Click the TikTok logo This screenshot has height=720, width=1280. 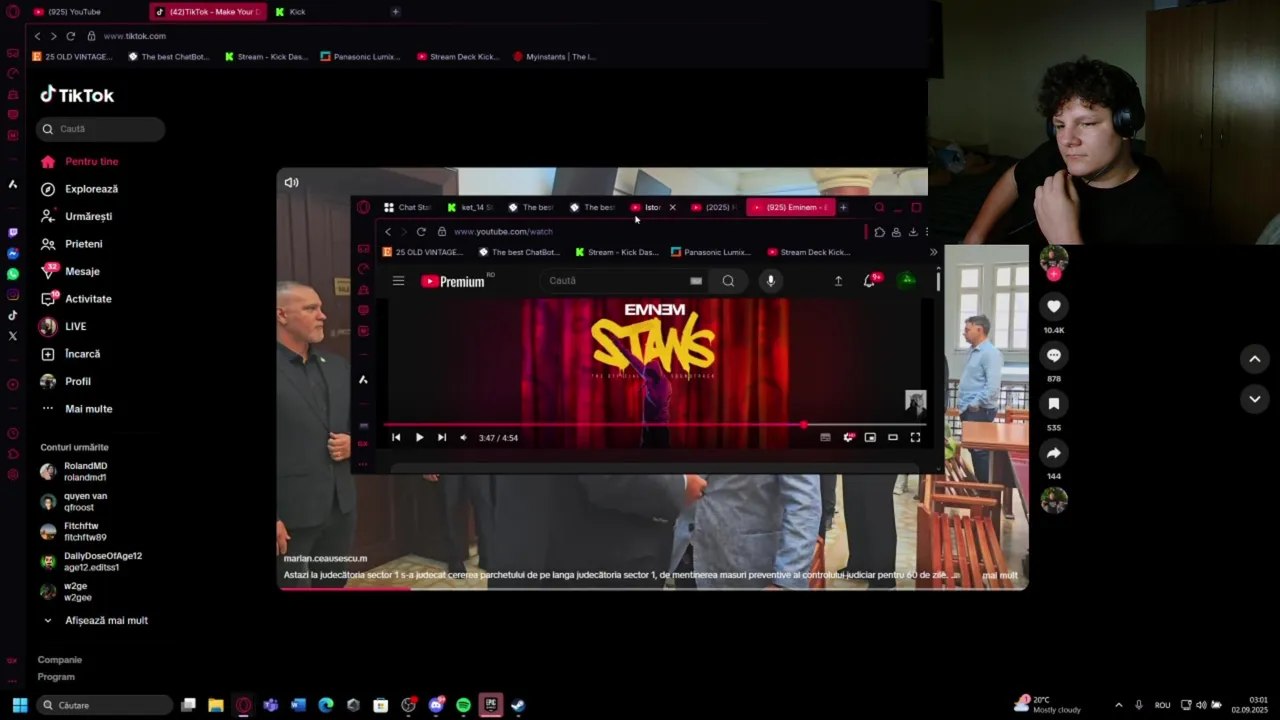tap(77, 95)
